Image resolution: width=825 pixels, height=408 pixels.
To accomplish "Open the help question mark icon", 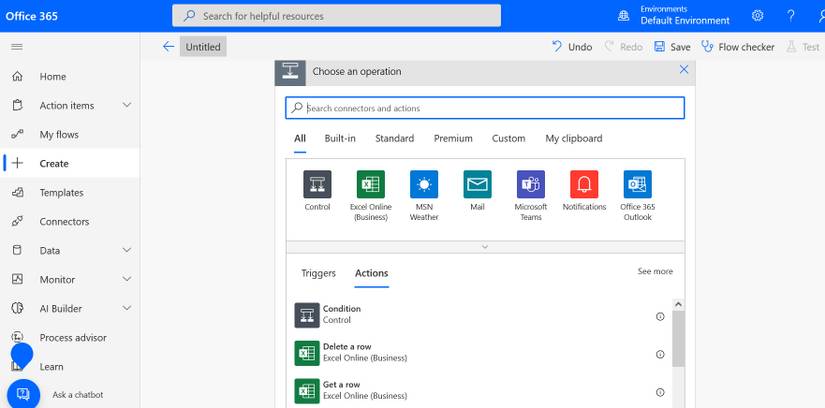I will 791,16.
